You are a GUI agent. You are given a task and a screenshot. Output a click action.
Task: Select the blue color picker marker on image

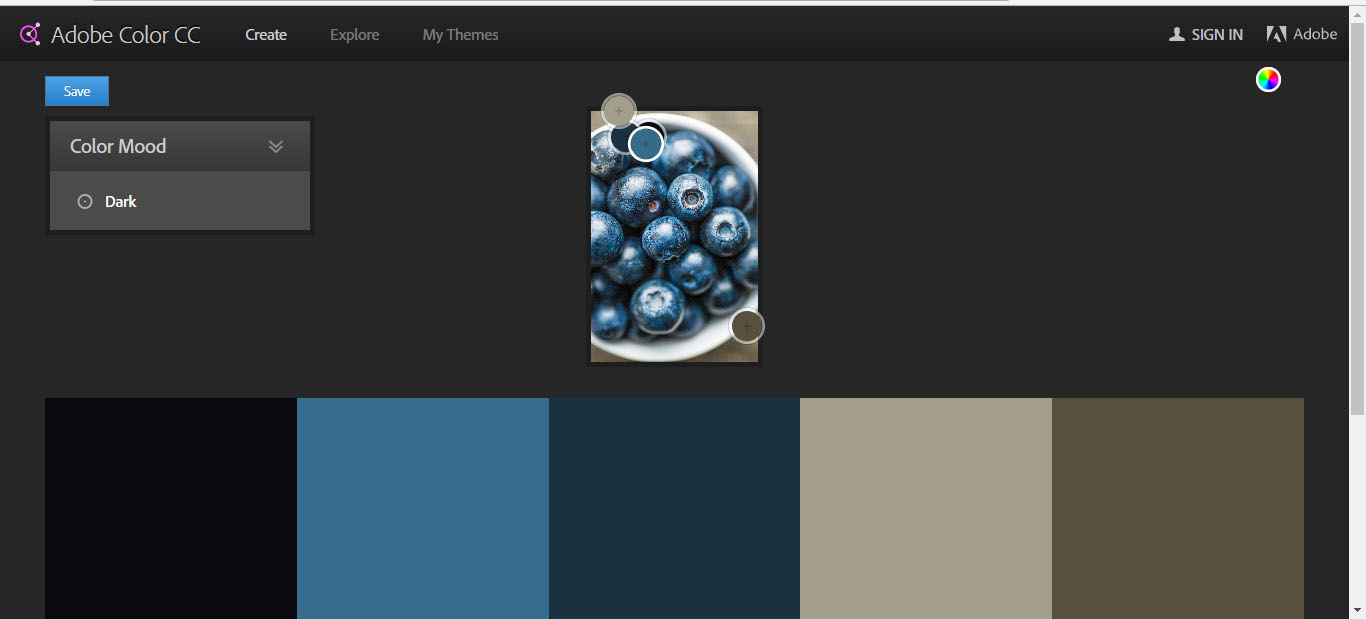(646, 144)
